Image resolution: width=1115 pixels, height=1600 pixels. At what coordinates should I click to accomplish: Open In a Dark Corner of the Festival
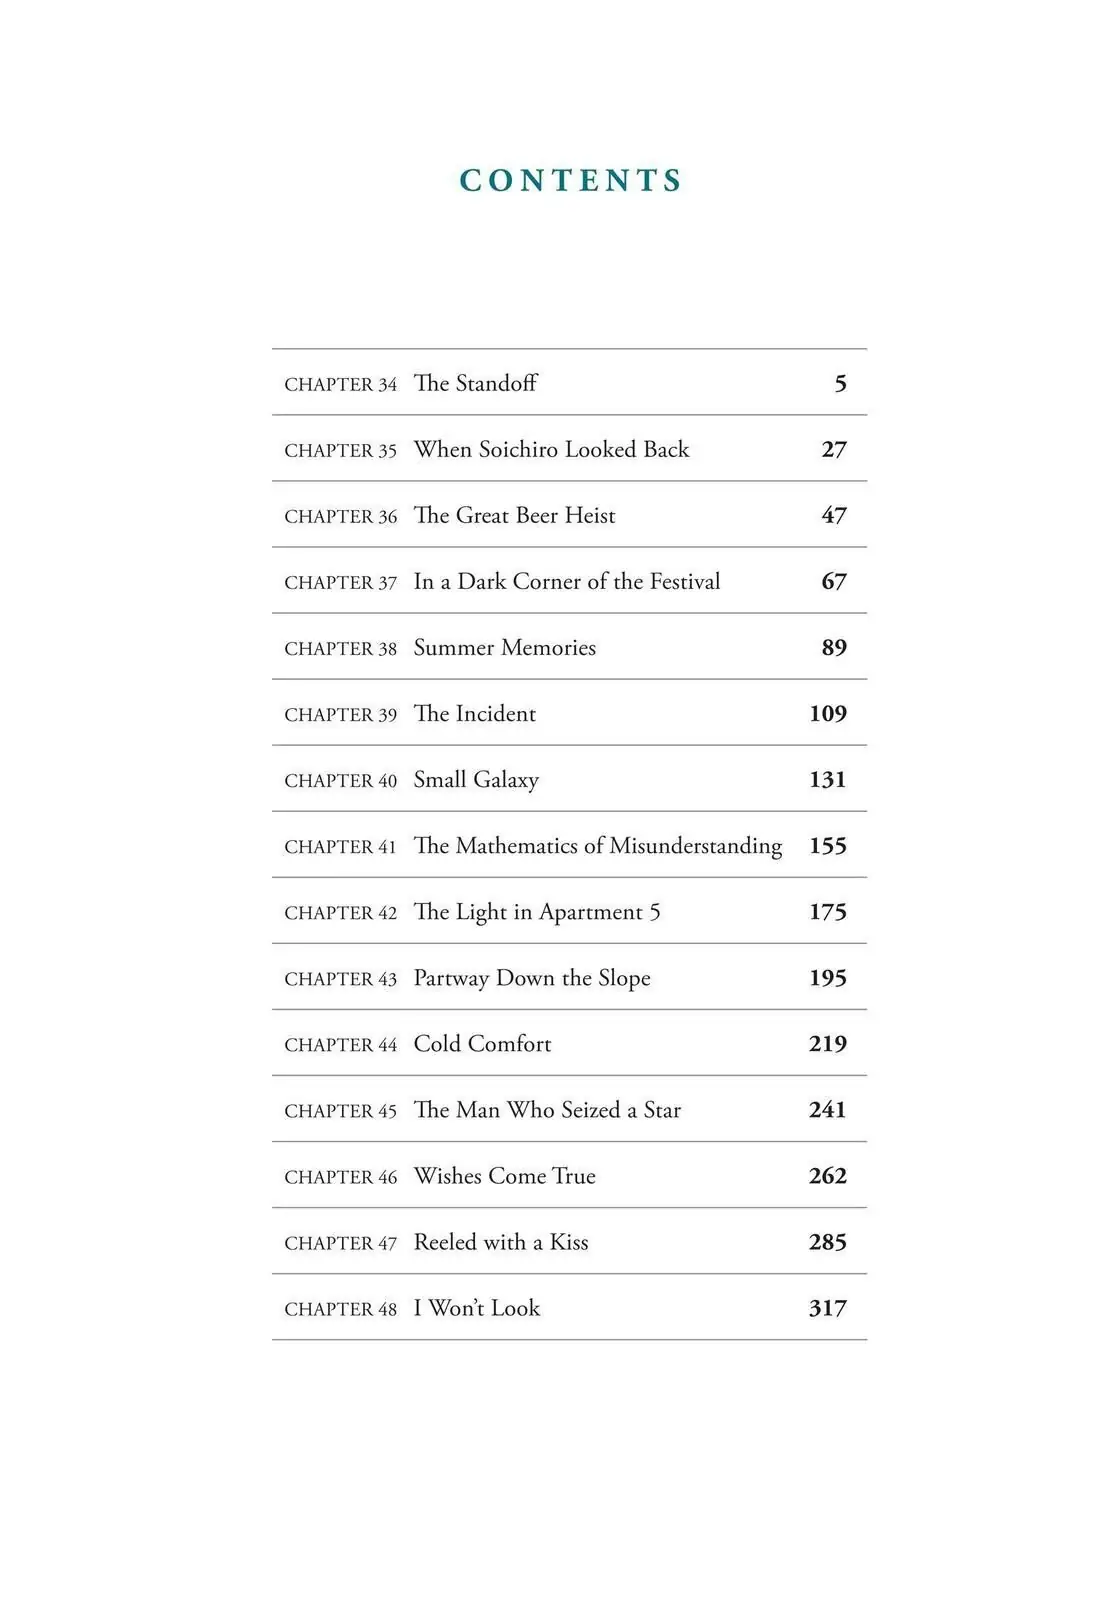[569, 581]
